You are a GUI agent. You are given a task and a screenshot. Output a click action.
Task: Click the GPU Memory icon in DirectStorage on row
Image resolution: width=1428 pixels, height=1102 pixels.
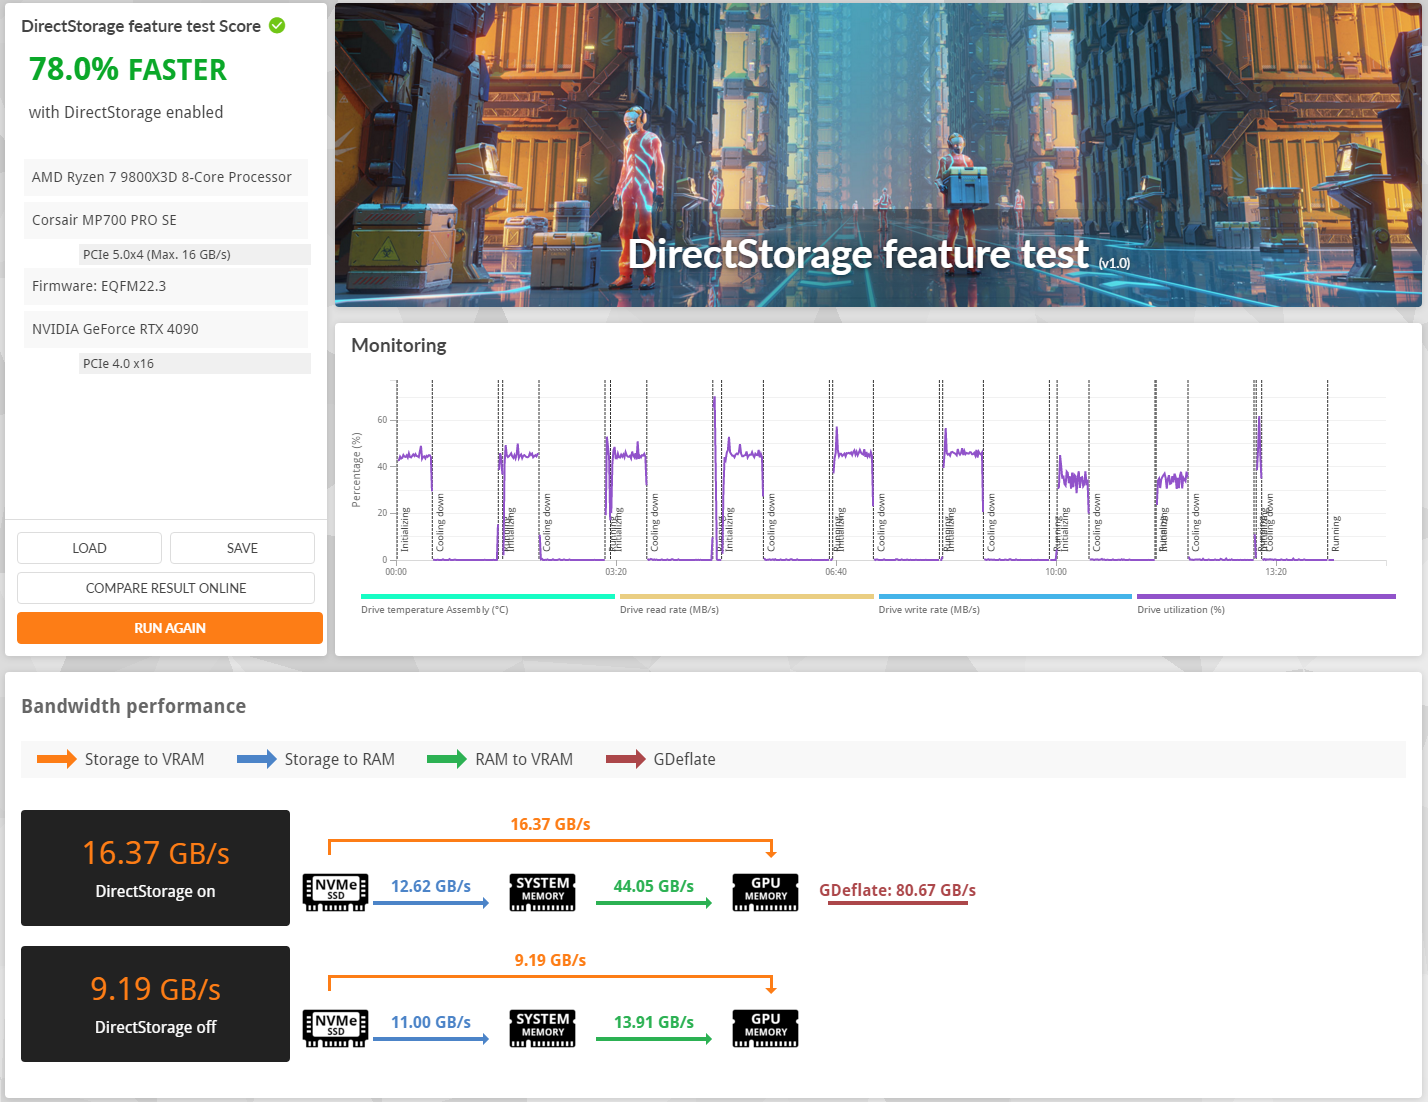pyautogui.click(x=765, y=892)
